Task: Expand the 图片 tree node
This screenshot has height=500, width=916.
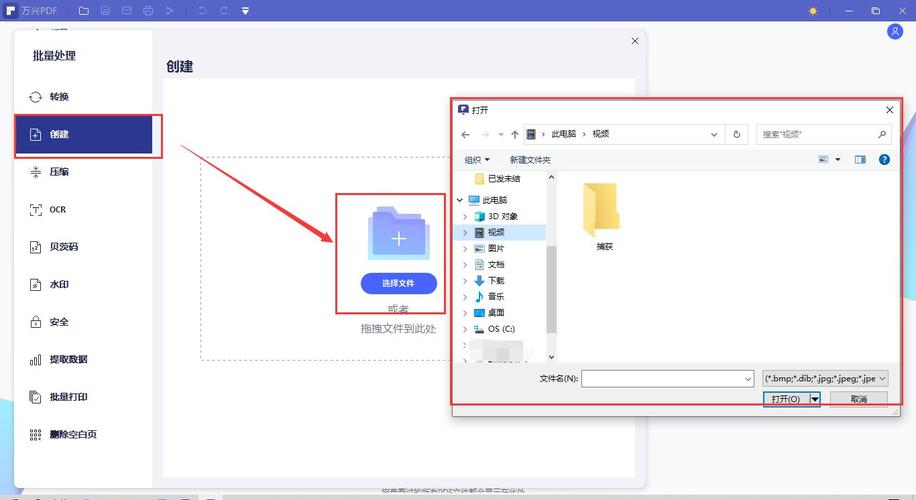Action: pos(465,249)
